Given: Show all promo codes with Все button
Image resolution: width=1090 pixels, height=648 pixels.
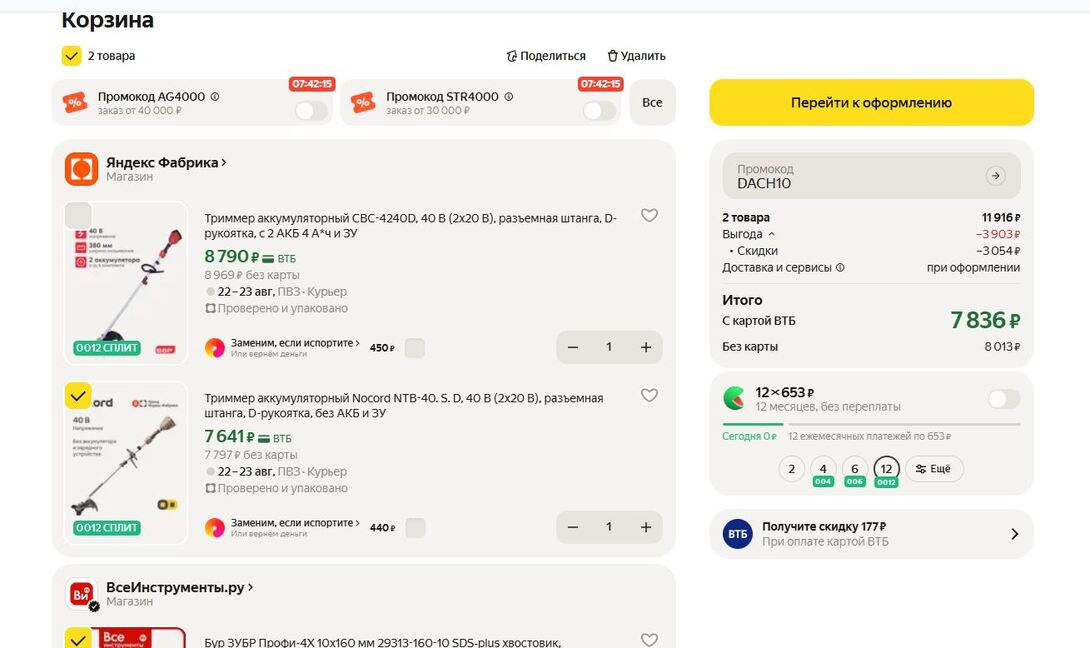Looking at the screenshot, I should point(652,102).
